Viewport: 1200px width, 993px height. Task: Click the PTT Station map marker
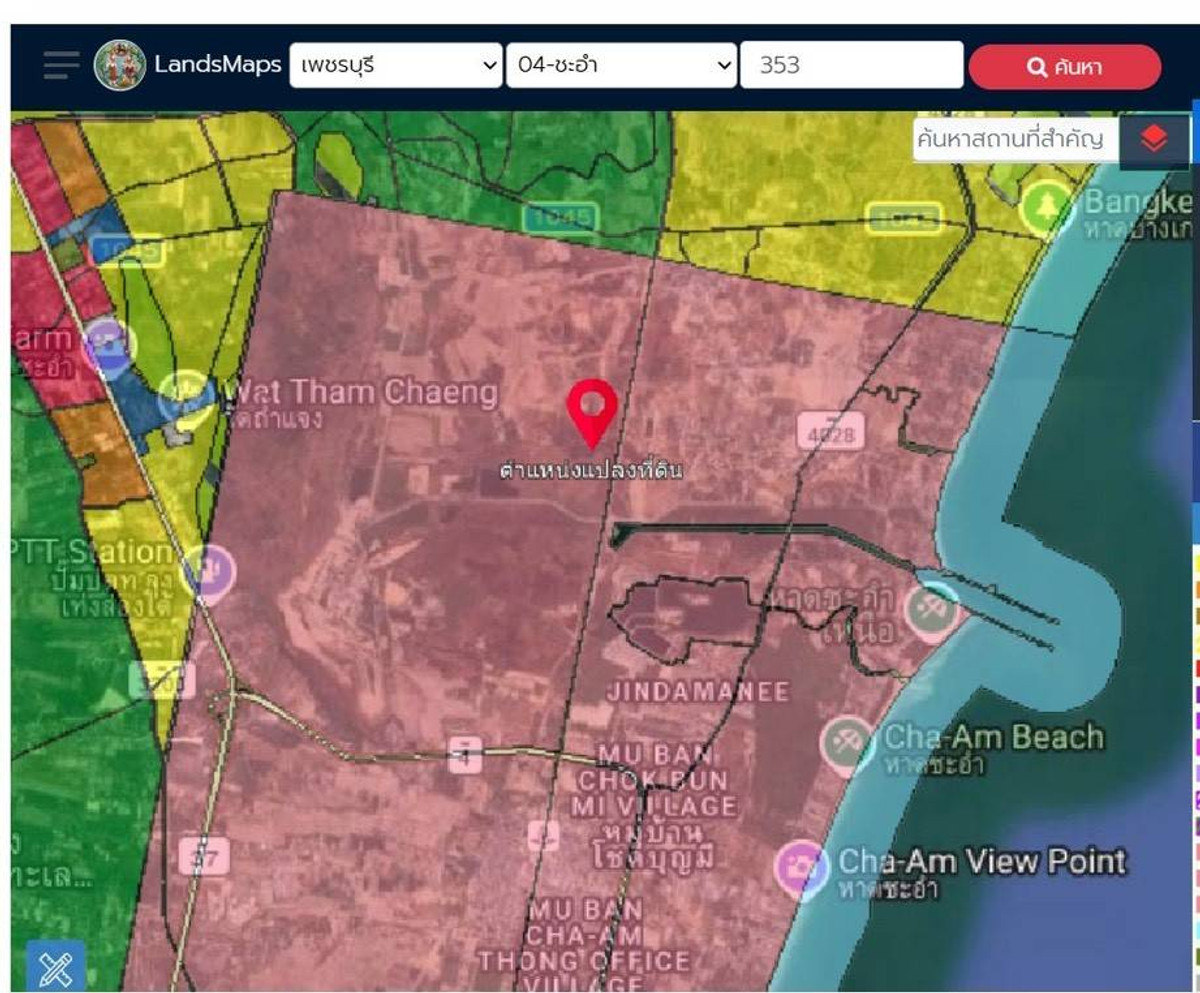tap(209, 573)
